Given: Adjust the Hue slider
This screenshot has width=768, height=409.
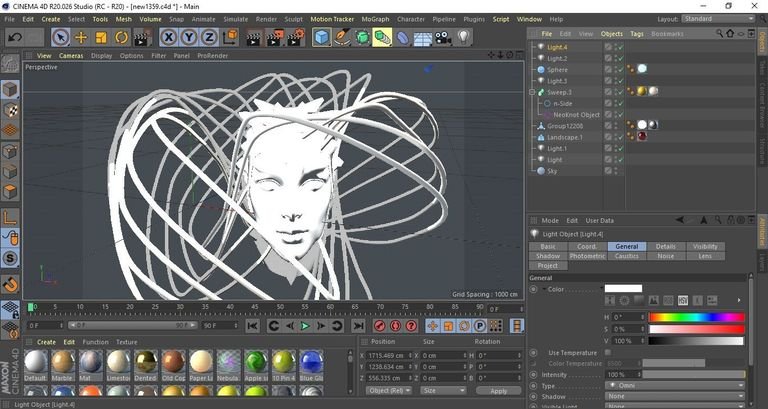Looking at the screenshot, I should click(696, 317).
